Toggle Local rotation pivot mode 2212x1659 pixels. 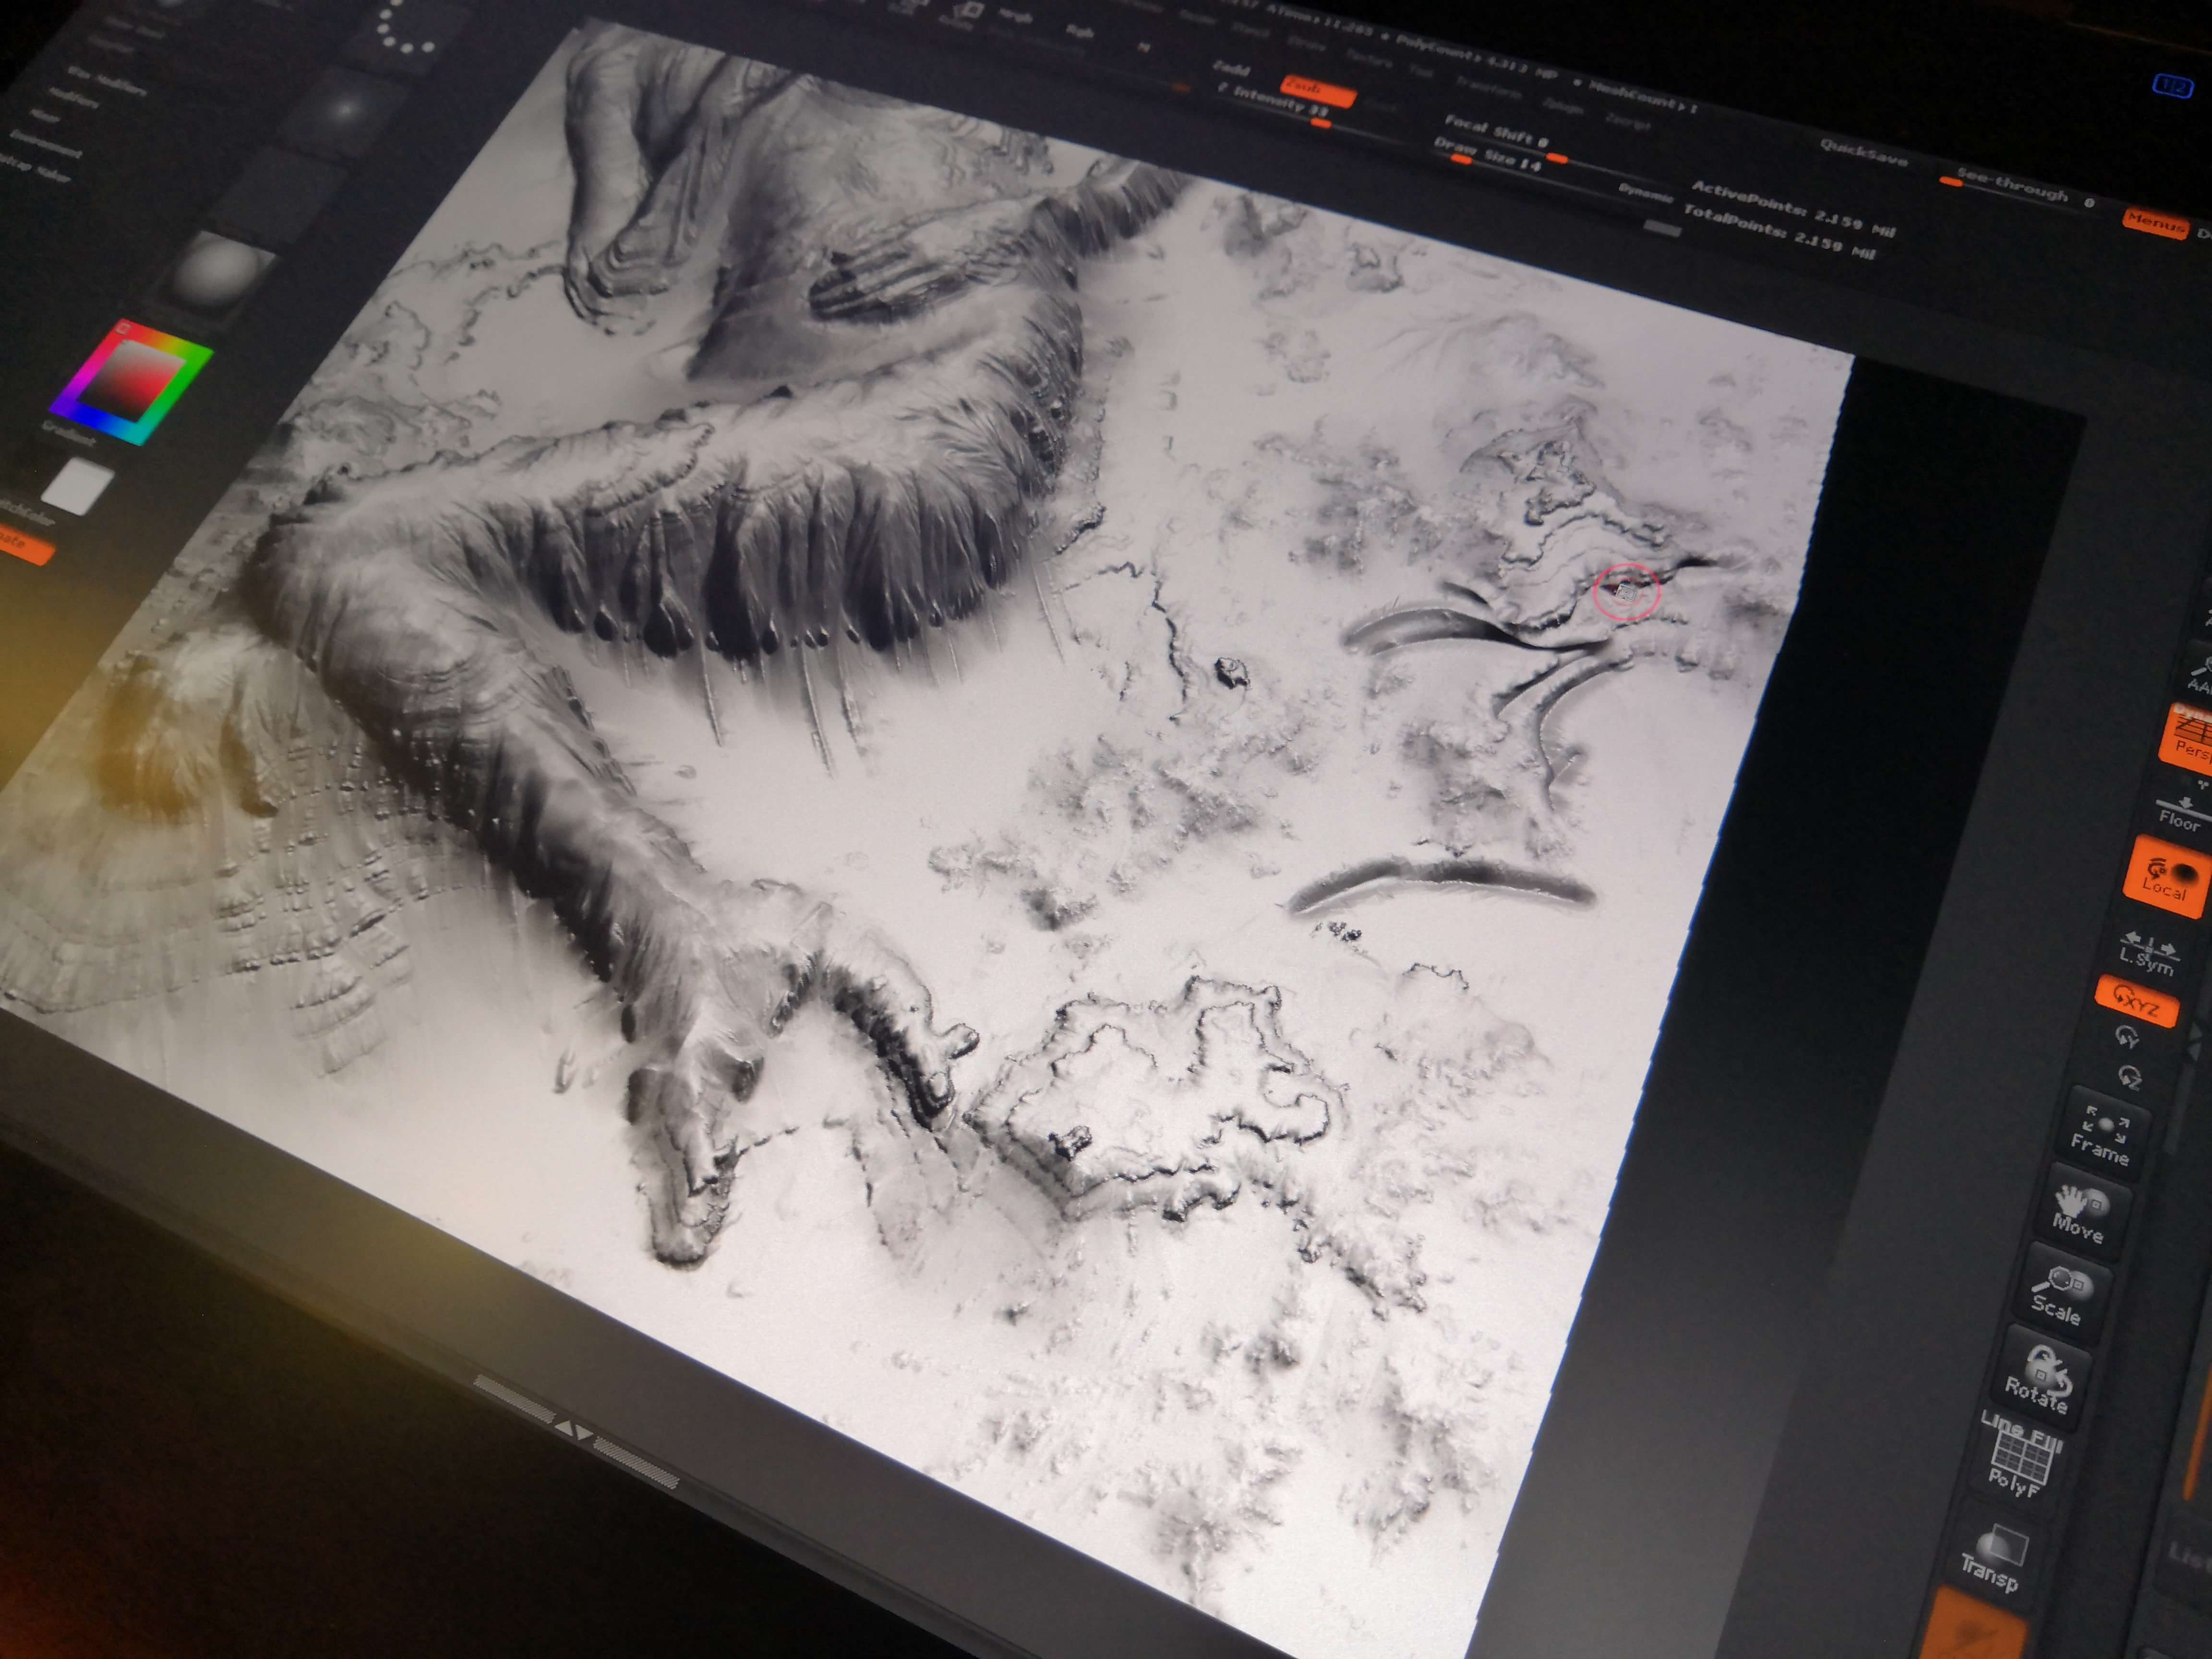(2167, 876)
